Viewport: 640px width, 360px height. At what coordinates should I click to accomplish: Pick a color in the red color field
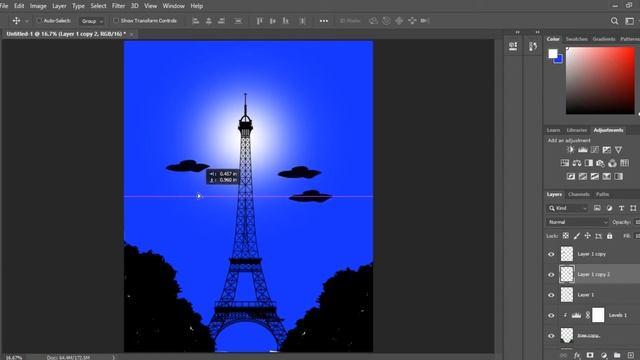[x=600, y=80]
